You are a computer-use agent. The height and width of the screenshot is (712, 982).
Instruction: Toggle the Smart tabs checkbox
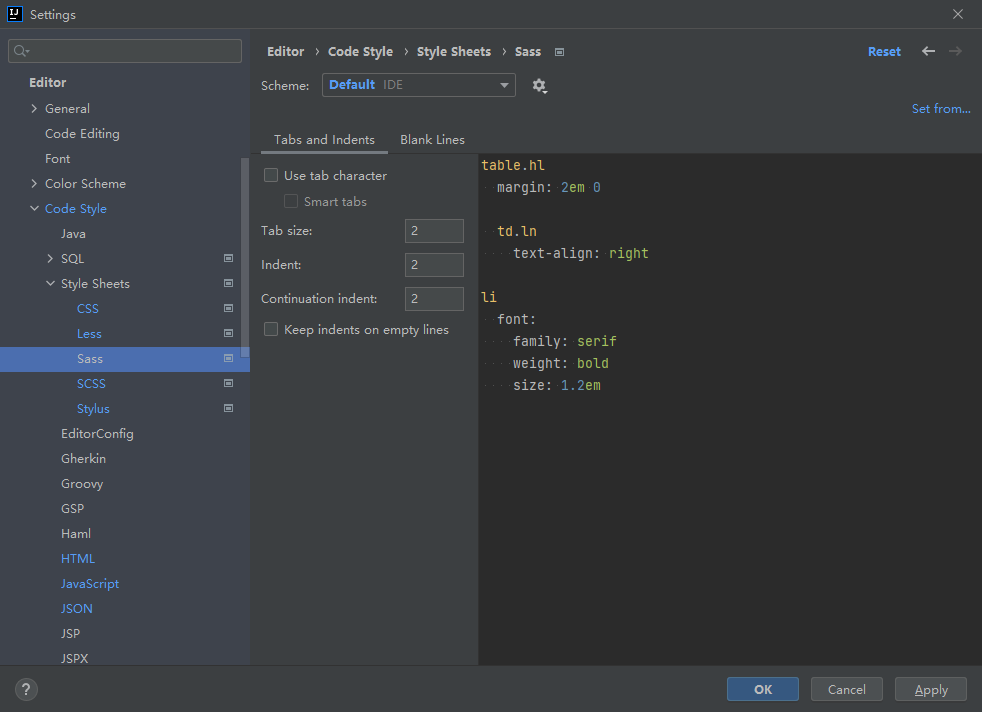(x=291, y=202)
